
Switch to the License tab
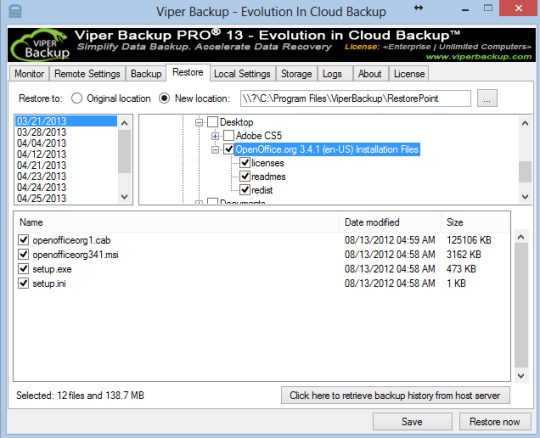tap(409, 74)
